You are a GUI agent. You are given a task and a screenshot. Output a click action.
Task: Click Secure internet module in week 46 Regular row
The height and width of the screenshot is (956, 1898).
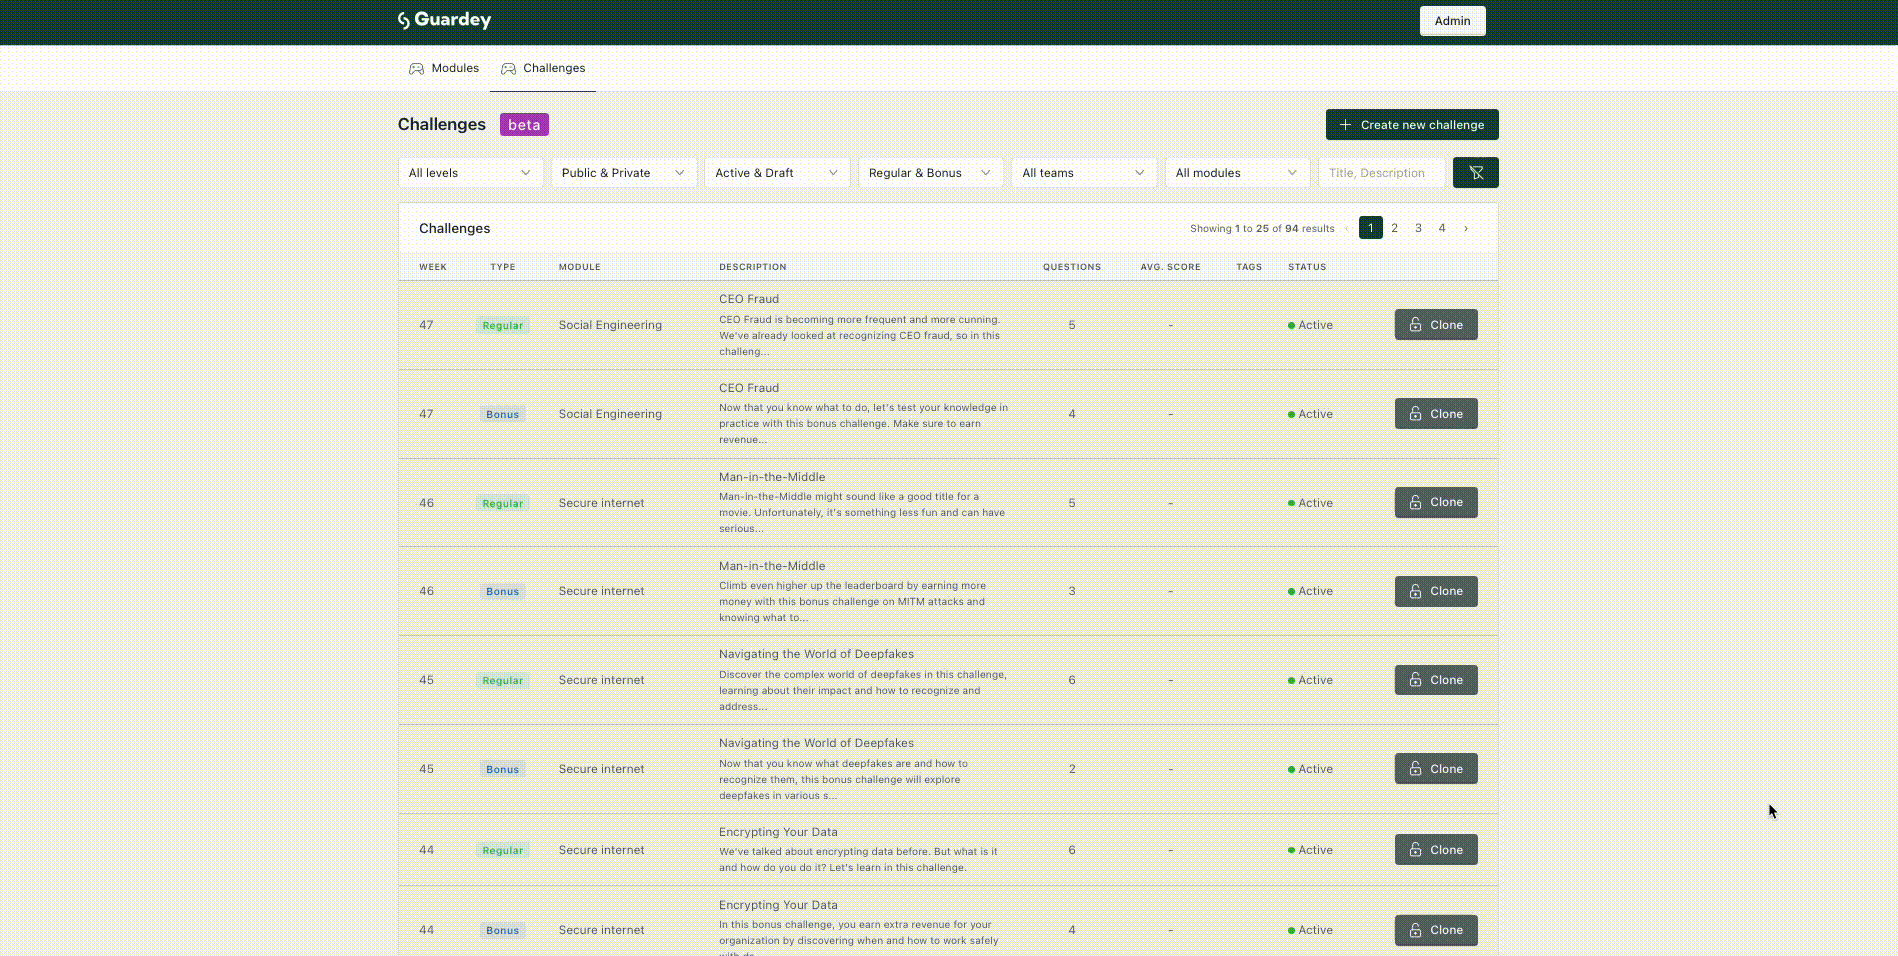[602, 503]
